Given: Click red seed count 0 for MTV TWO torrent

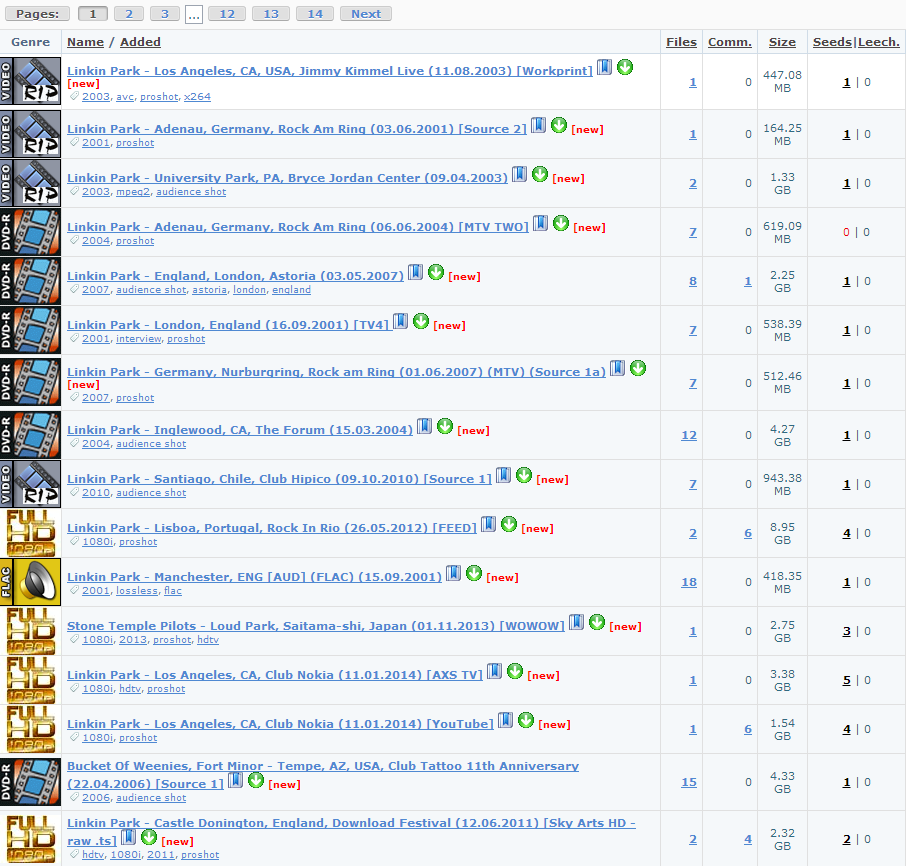Looking at the screenshot, I should [846, 232].
